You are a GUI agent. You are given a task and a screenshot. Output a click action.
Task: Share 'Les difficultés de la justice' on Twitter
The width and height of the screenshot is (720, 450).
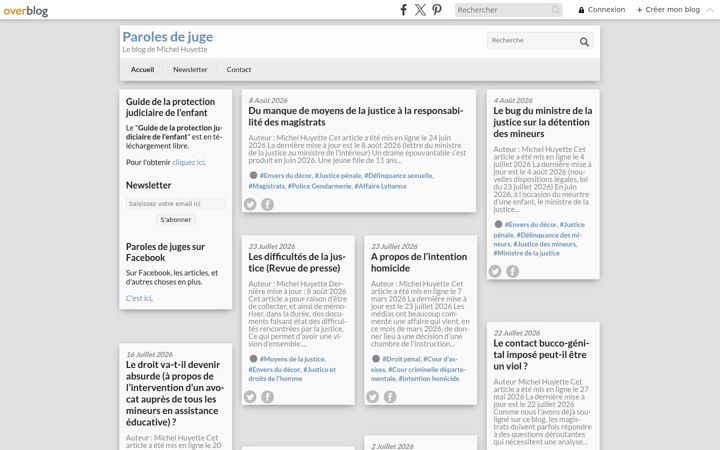[x=250, y=397]
